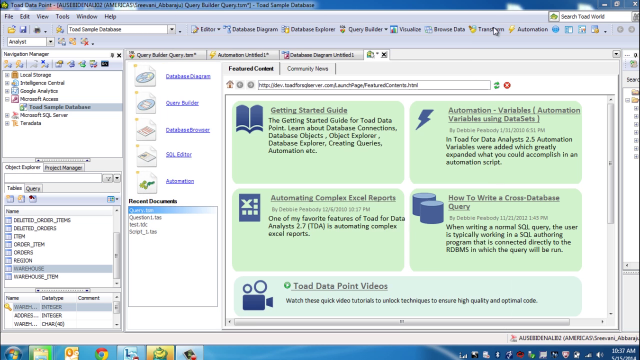Open Automation from the toolbar
The width and height of the screenshot is (640, 360).
528,29
